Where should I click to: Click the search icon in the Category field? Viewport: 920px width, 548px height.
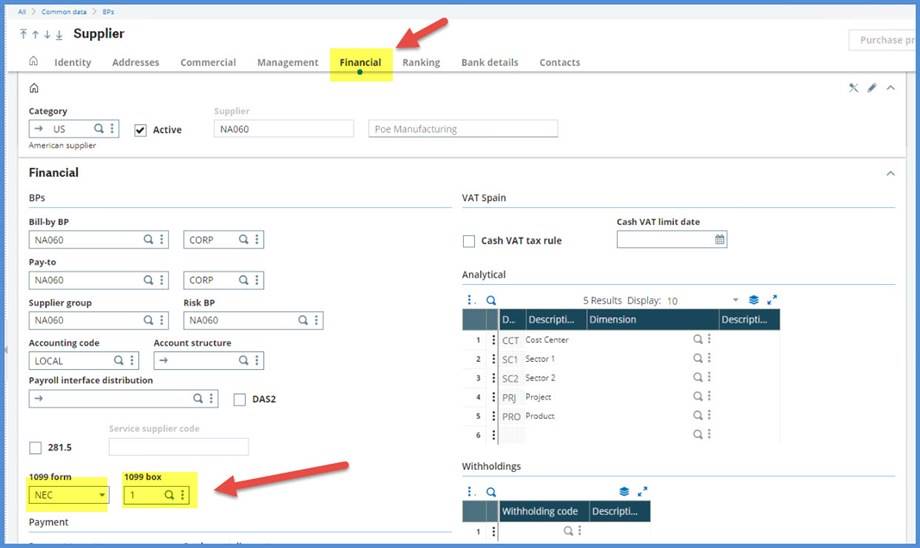(99, 129)
